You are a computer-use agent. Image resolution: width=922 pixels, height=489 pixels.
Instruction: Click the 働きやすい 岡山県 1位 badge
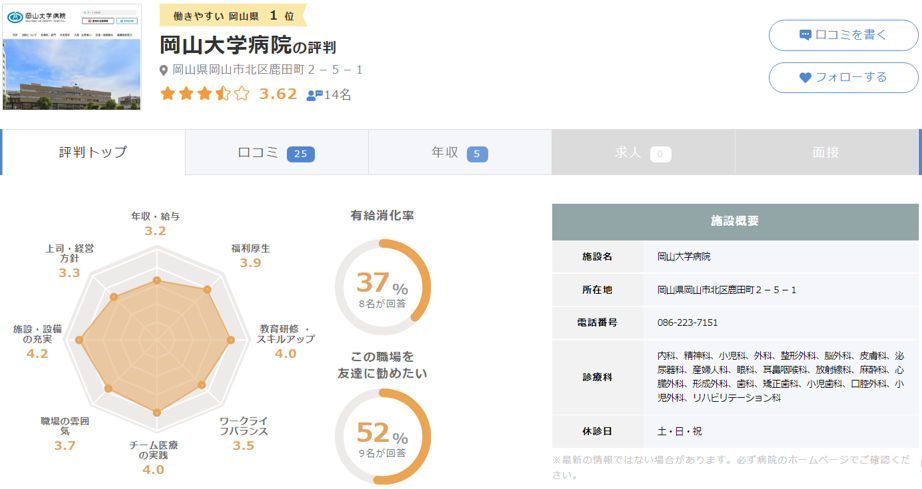pyautogui.click(x=233, y=16)
